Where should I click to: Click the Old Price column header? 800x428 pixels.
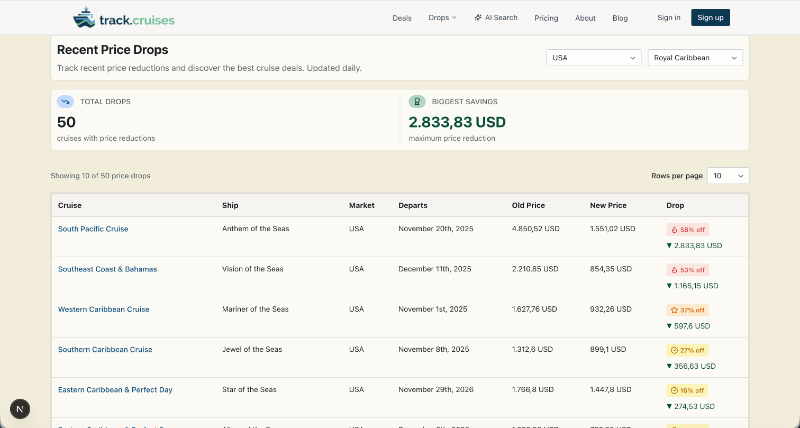(x=528, y=205)
